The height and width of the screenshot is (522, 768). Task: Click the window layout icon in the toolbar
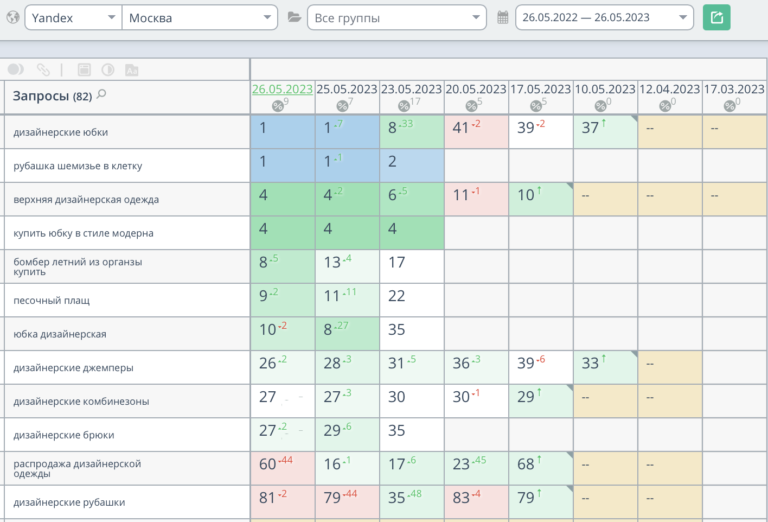[x=84, y=70]
